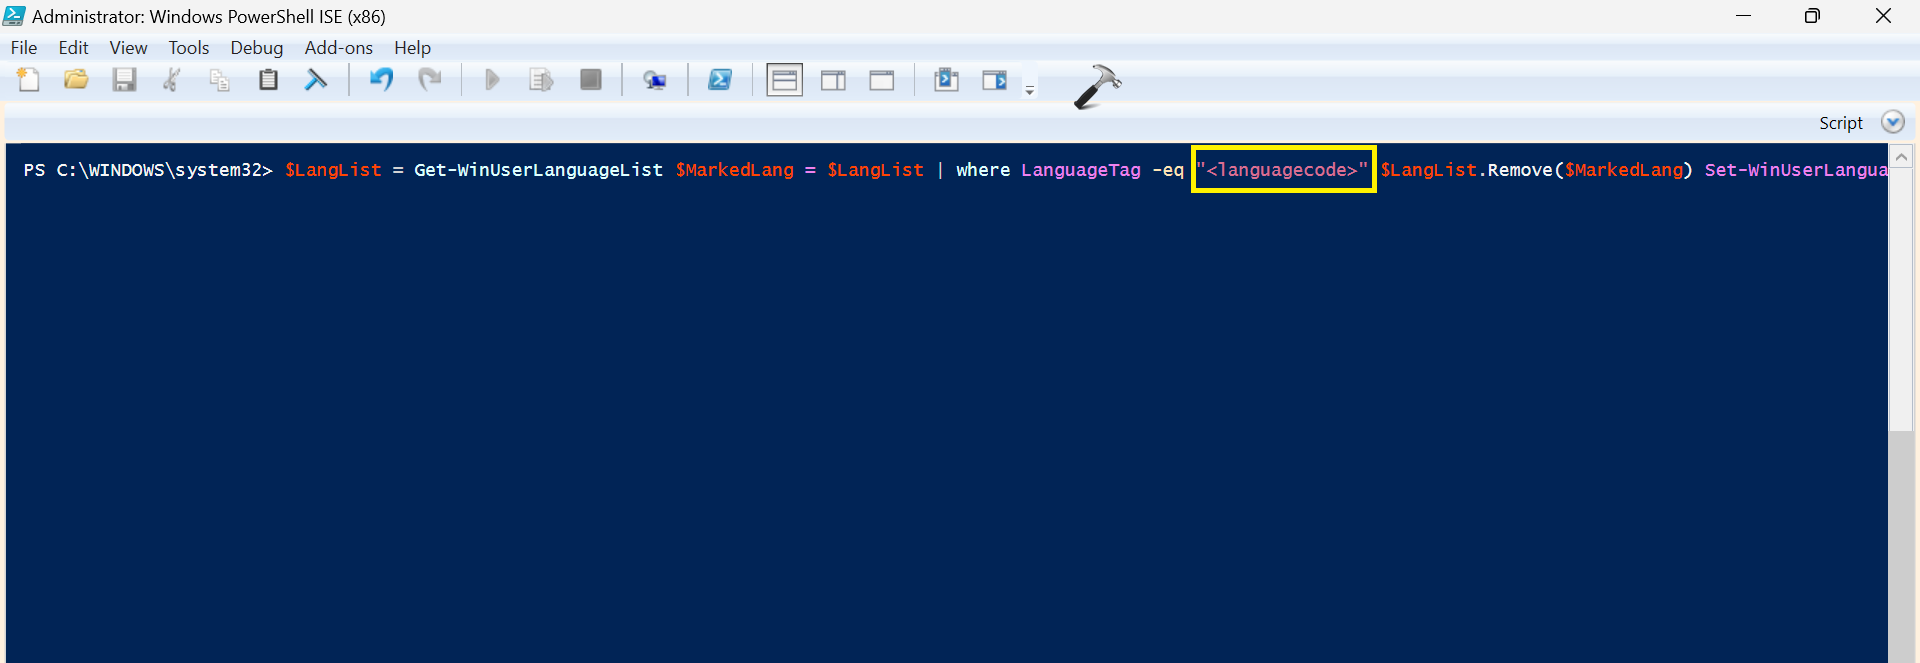Redo the last action
The image size is (1920, 663).
coord(430,80)
